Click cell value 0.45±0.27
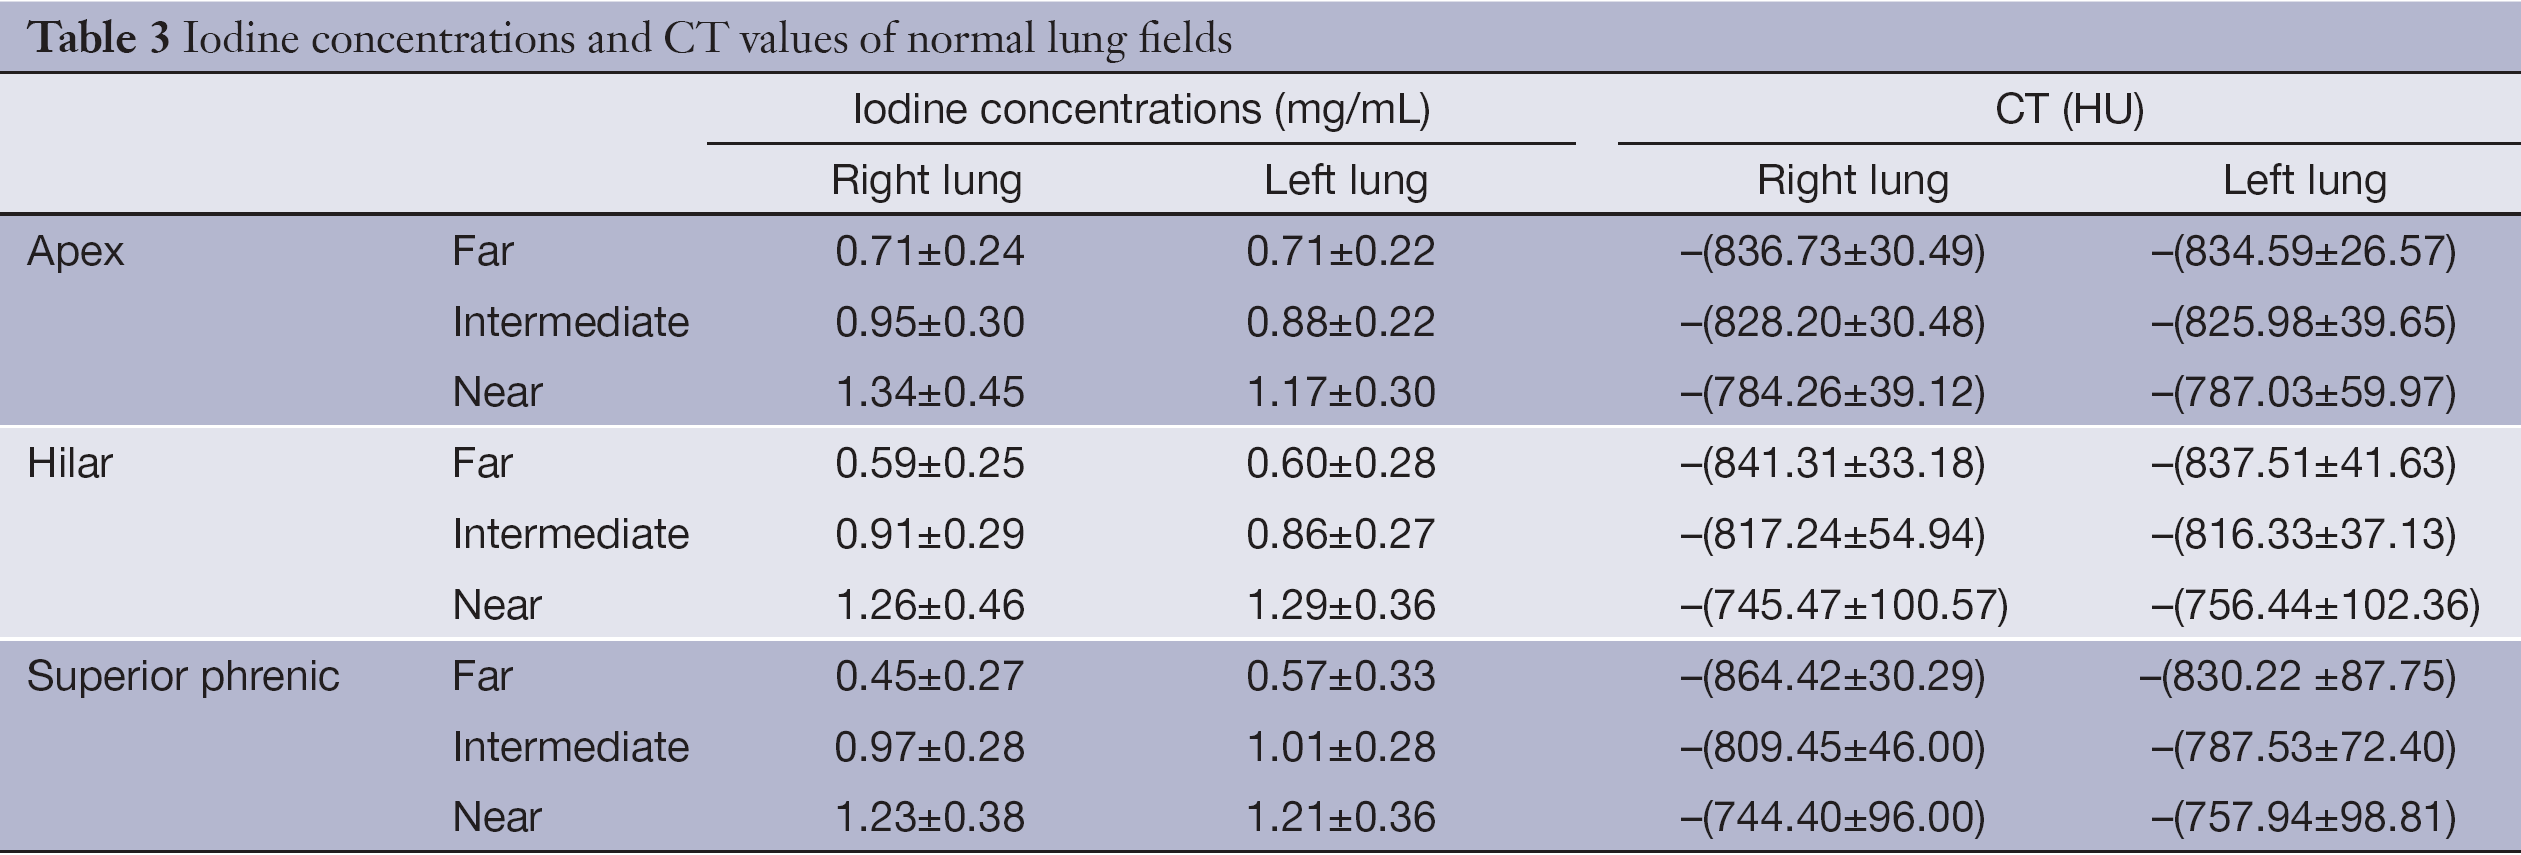 pyautogui.click(x=930, y=676)
